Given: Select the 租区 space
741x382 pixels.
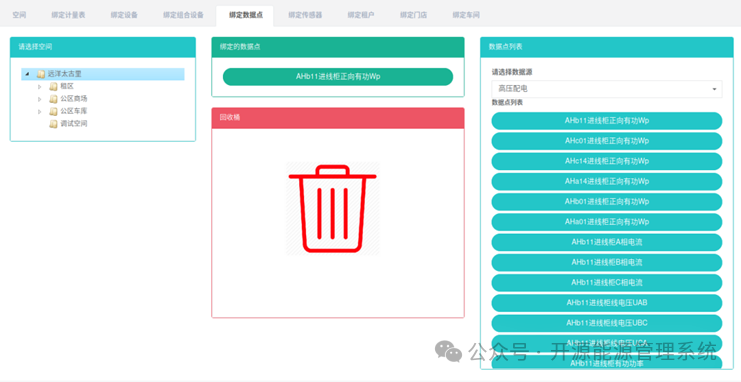Looking at the screenshot, I should (67, 87).
